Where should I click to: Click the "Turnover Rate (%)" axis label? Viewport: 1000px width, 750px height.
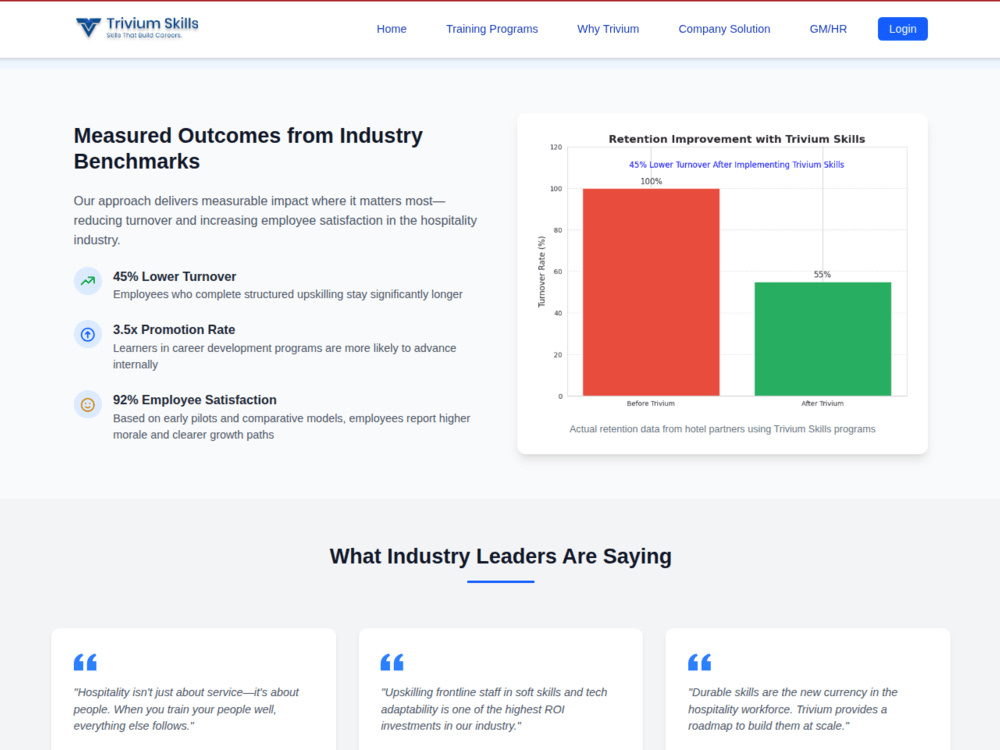tap(541, 272)
